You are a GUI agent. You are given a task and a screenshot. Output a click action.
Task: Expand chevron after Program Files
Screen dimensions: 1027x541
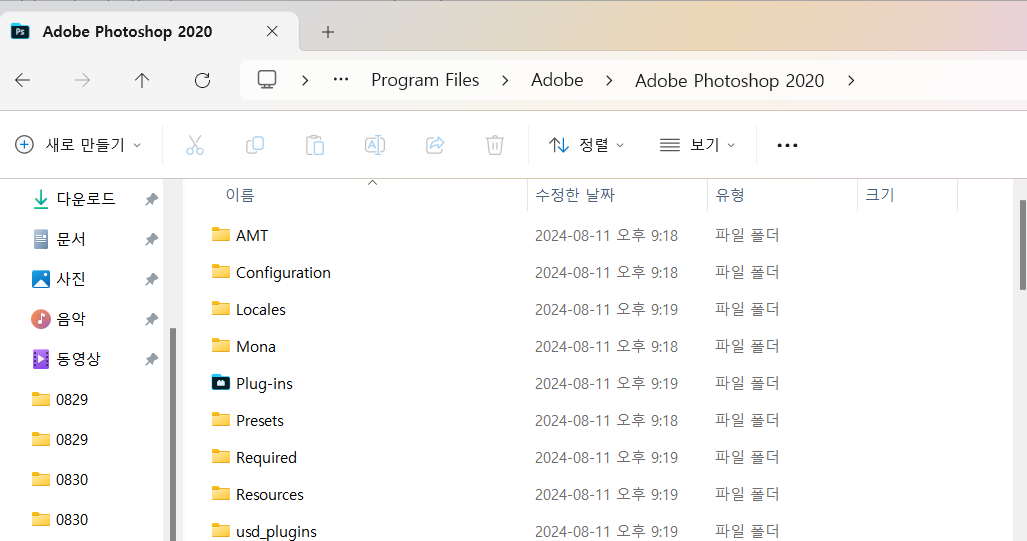(505, 81)
